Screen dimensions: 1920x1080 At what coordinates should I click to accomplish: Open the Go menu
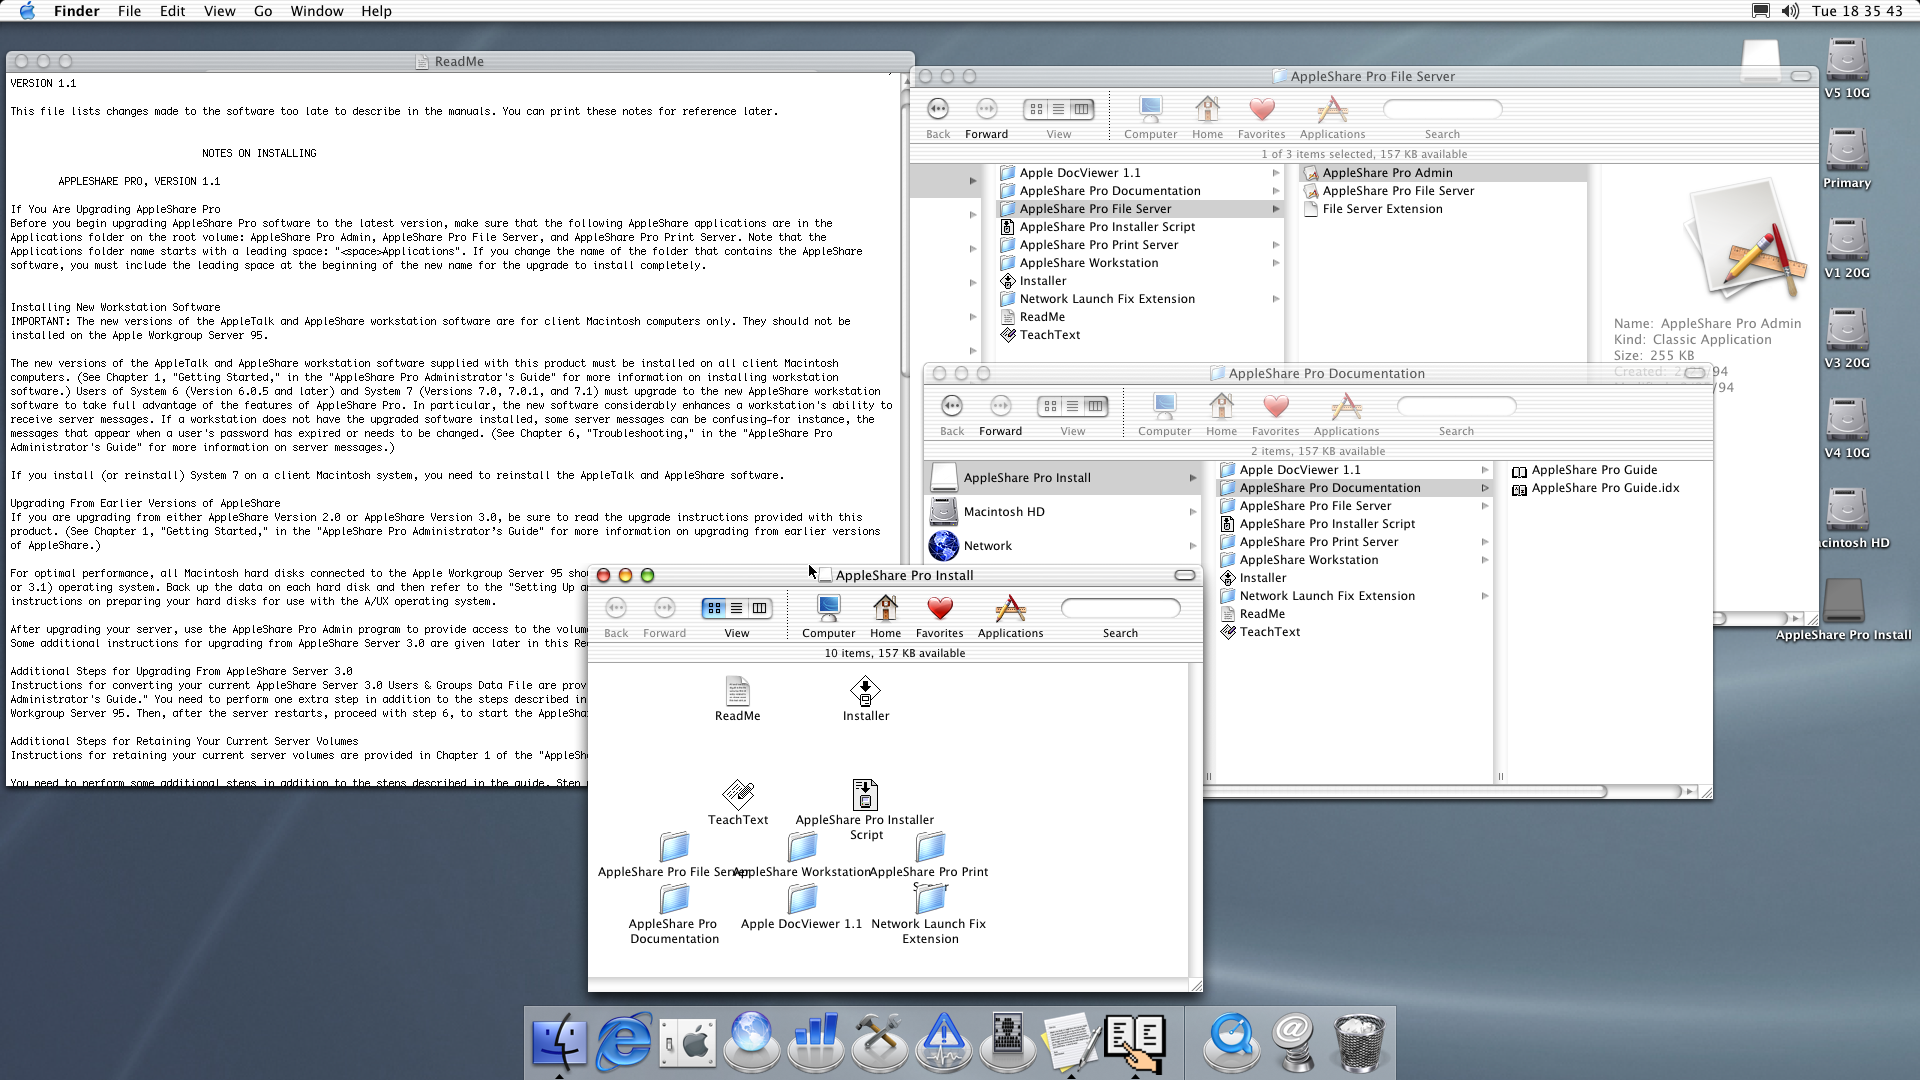tap(263, 11)
